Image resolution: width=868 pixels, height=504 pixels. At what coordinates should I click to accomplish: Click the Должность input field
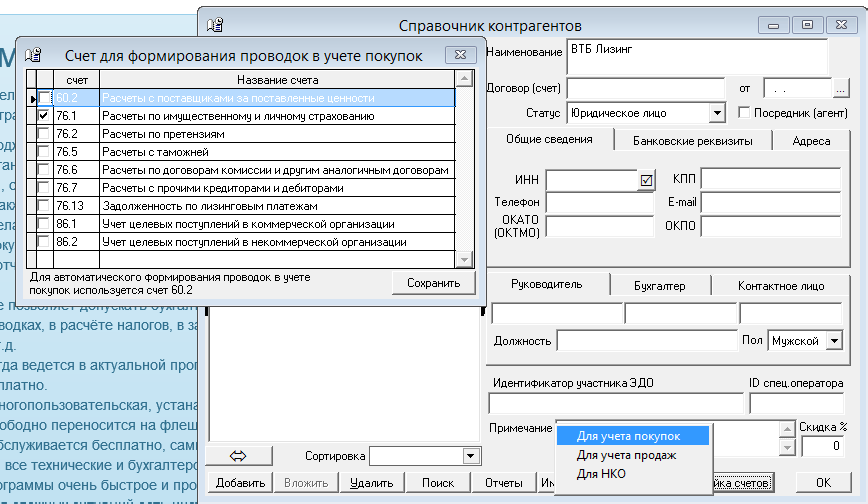[x=647, y=341]
